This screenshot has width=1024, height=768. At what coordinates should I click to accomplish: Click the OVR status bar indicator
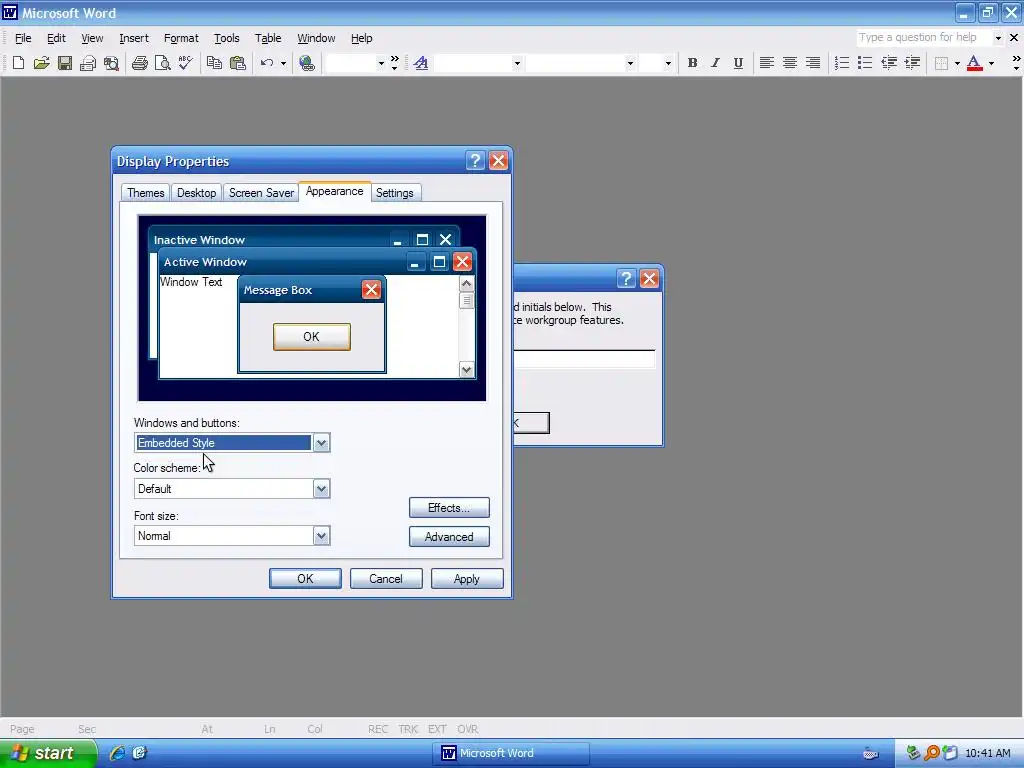[x=468, y=729]
